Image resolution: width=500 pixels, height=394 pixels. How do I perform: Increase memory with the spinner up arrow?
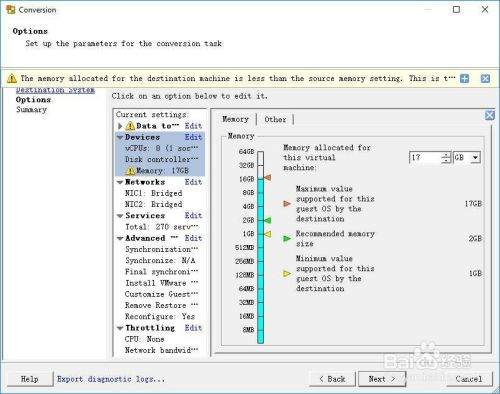click(446, 155)
